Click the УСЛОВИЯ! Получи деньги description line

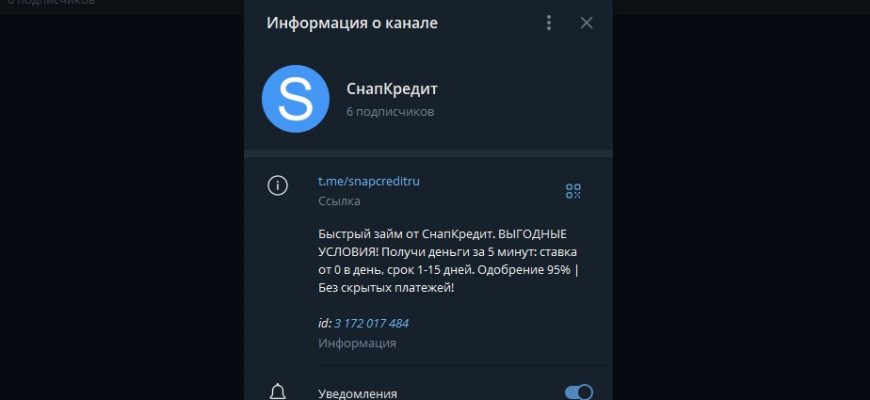pyautogui.click(x=448, y=252)
